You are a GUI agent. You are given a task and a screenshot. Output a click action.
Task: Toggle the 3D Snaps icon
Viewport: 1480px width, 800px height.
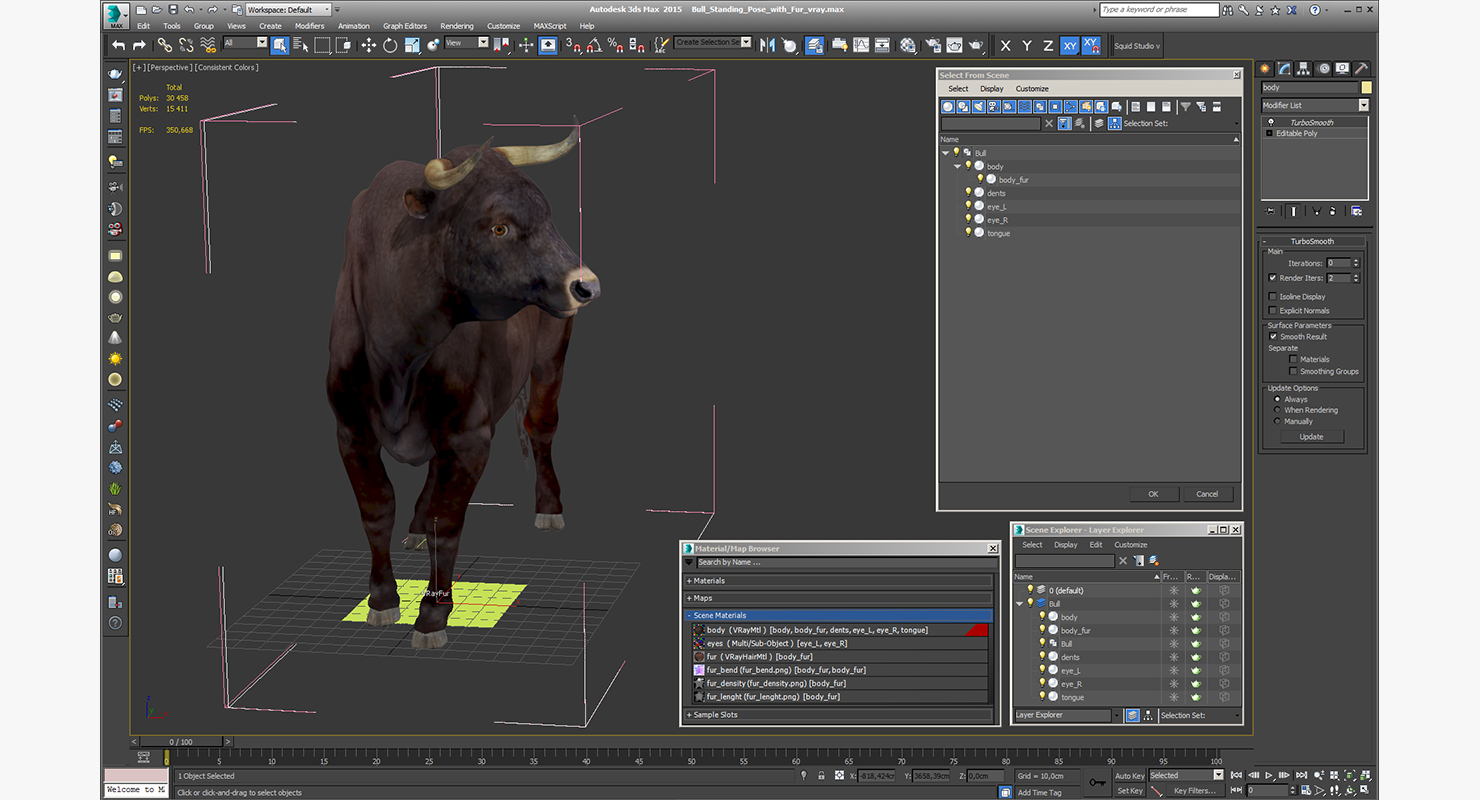(x=573, y=45)
